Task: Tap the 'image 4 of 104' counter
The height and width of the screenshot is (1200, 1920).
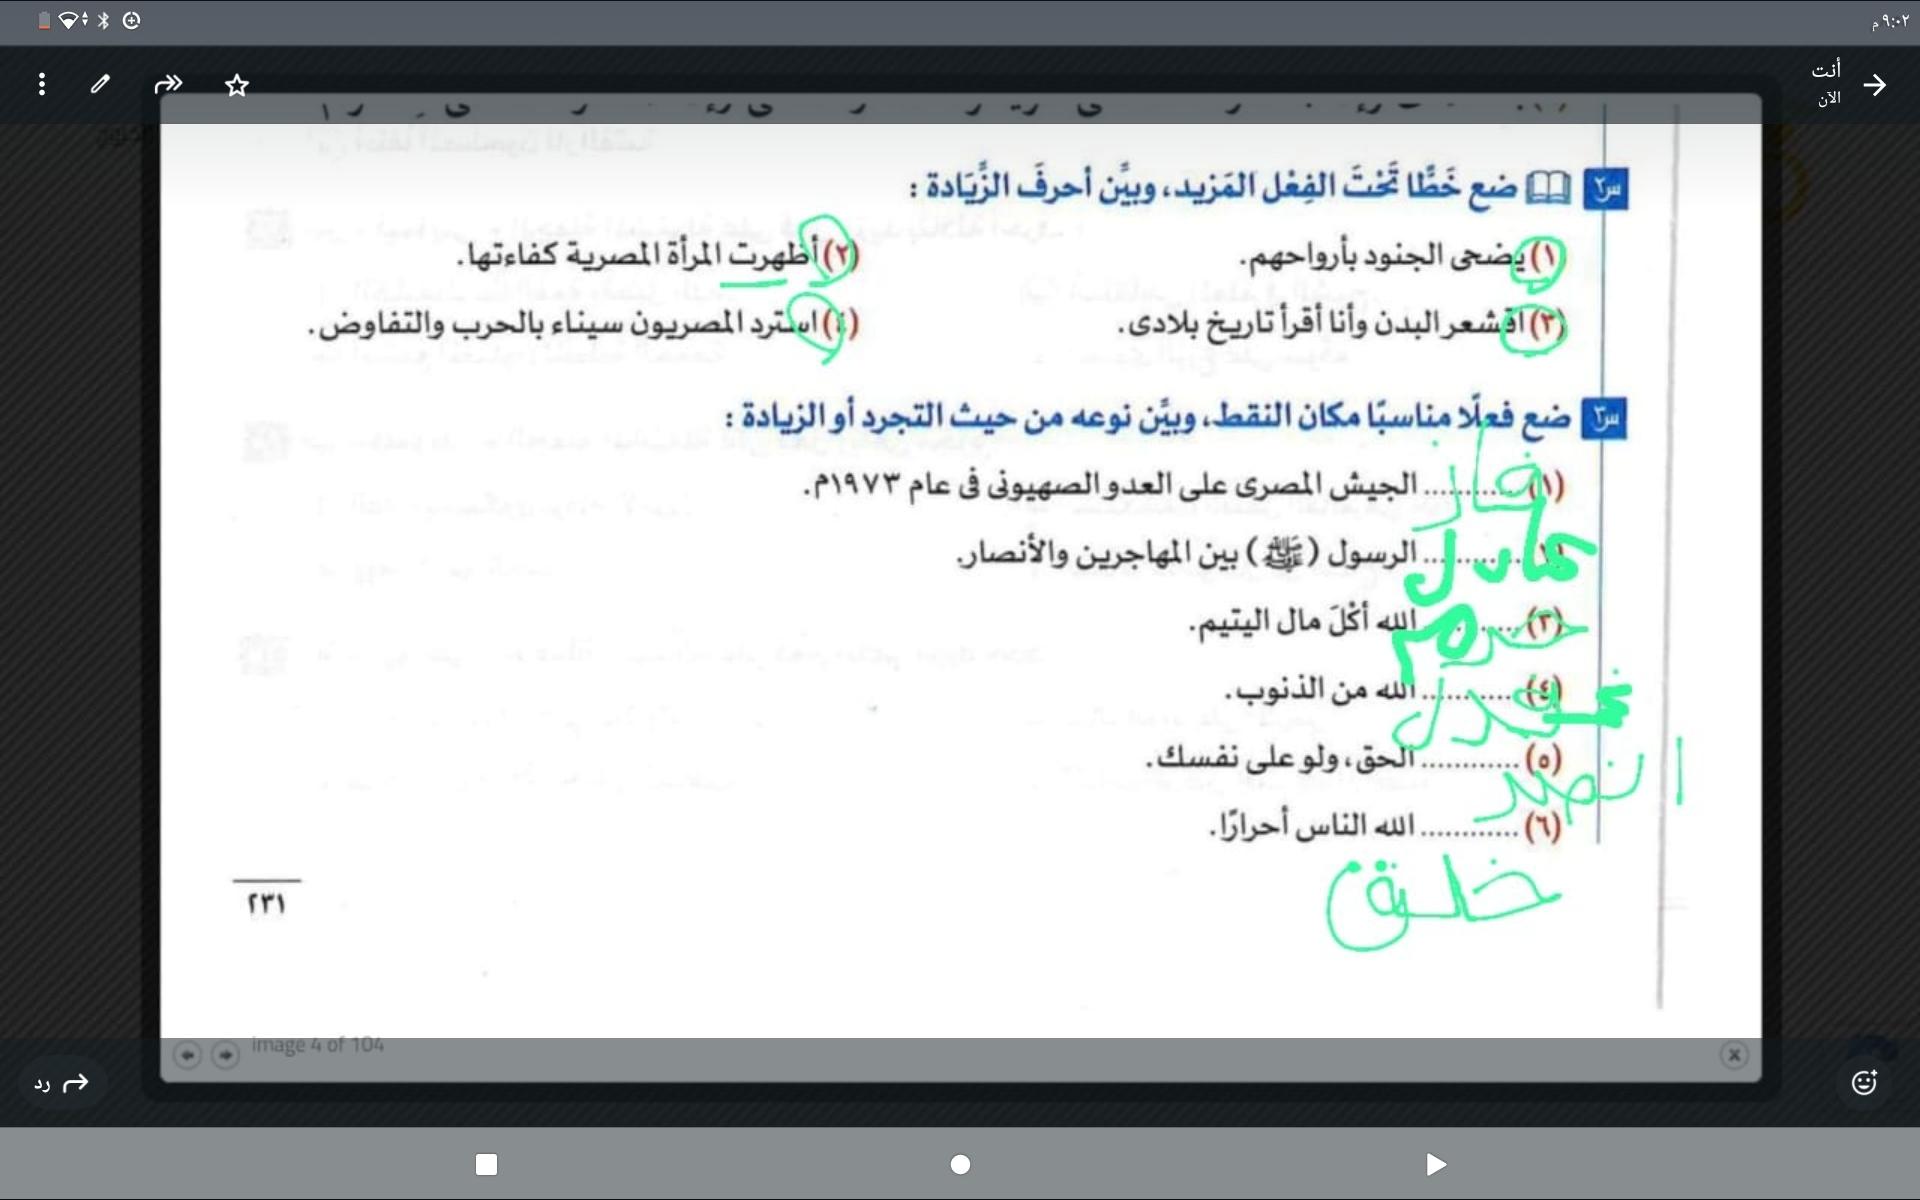Action: pos(318,1045)
